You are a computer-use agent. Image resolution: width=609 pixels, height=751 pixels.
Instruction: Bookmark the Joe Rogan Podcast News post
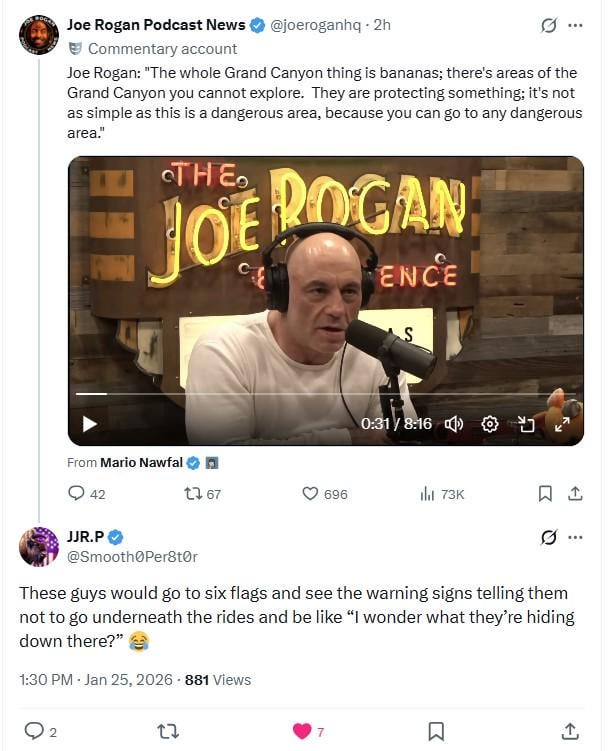tap(545, 493)
